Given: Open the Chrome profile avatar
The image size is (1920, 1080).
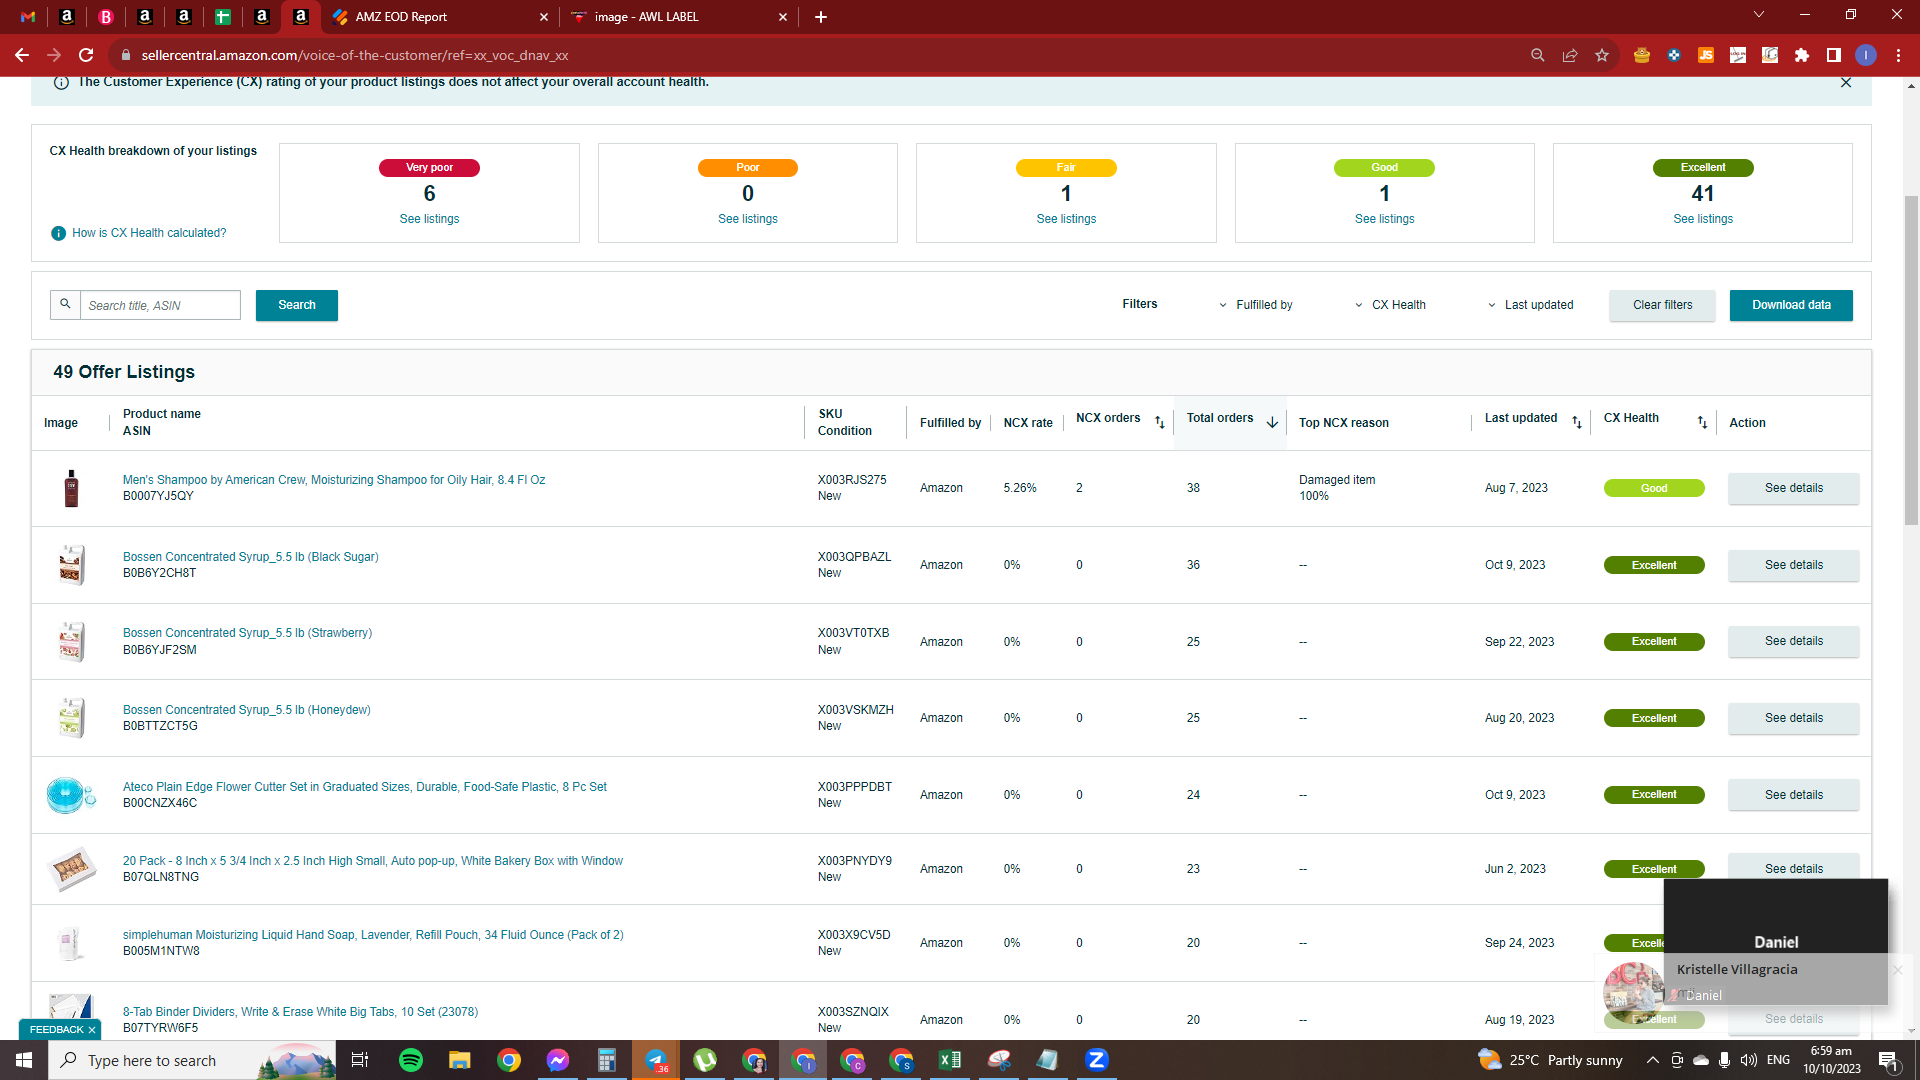Looking at the screenshot, I should coord(1866,55).
